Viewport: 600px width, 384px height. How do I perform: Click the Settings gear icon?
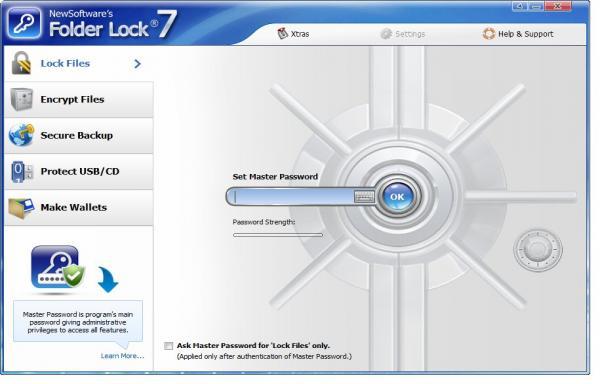386,34
